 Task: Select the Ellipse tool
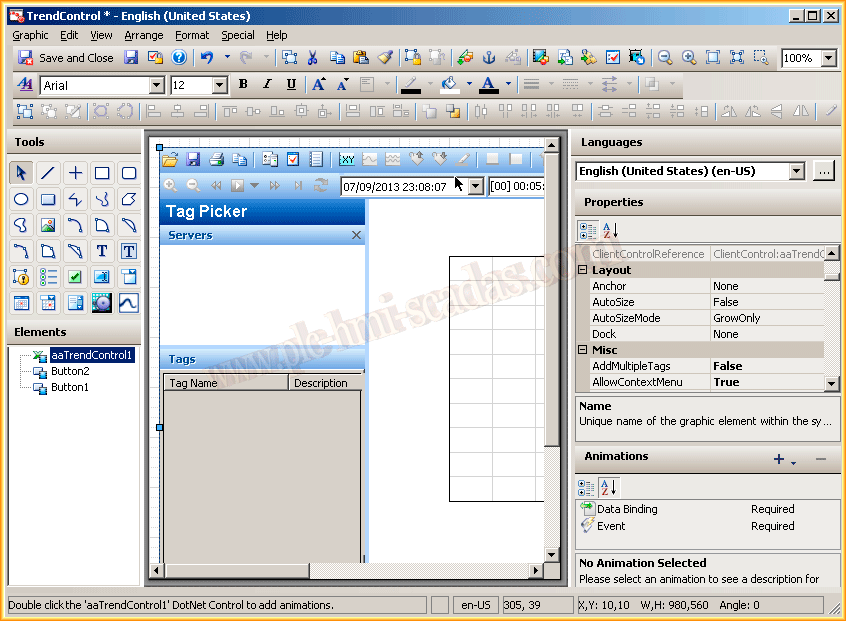(x=21, y=199)
